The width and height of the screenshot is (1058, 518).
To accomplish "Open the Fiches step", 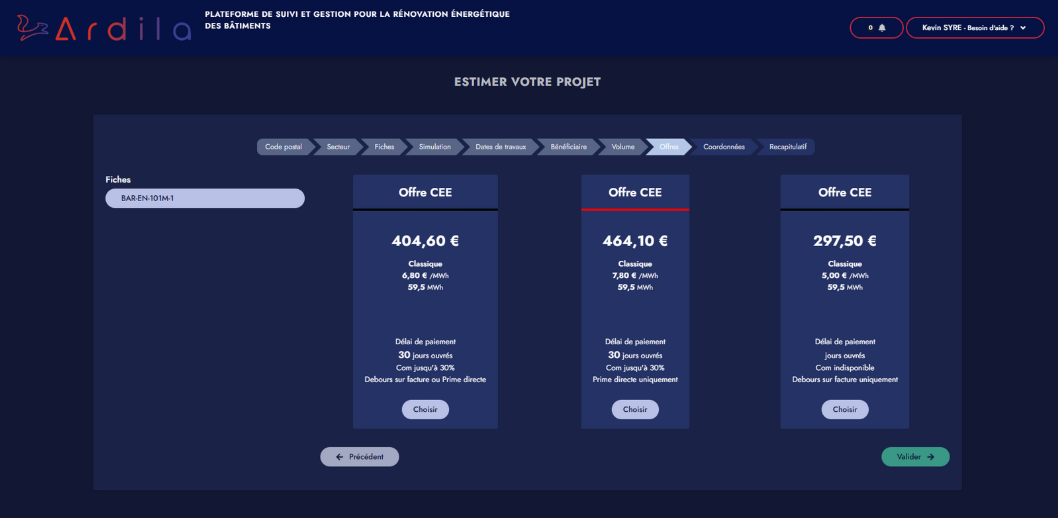I will (x=384, y=147).
